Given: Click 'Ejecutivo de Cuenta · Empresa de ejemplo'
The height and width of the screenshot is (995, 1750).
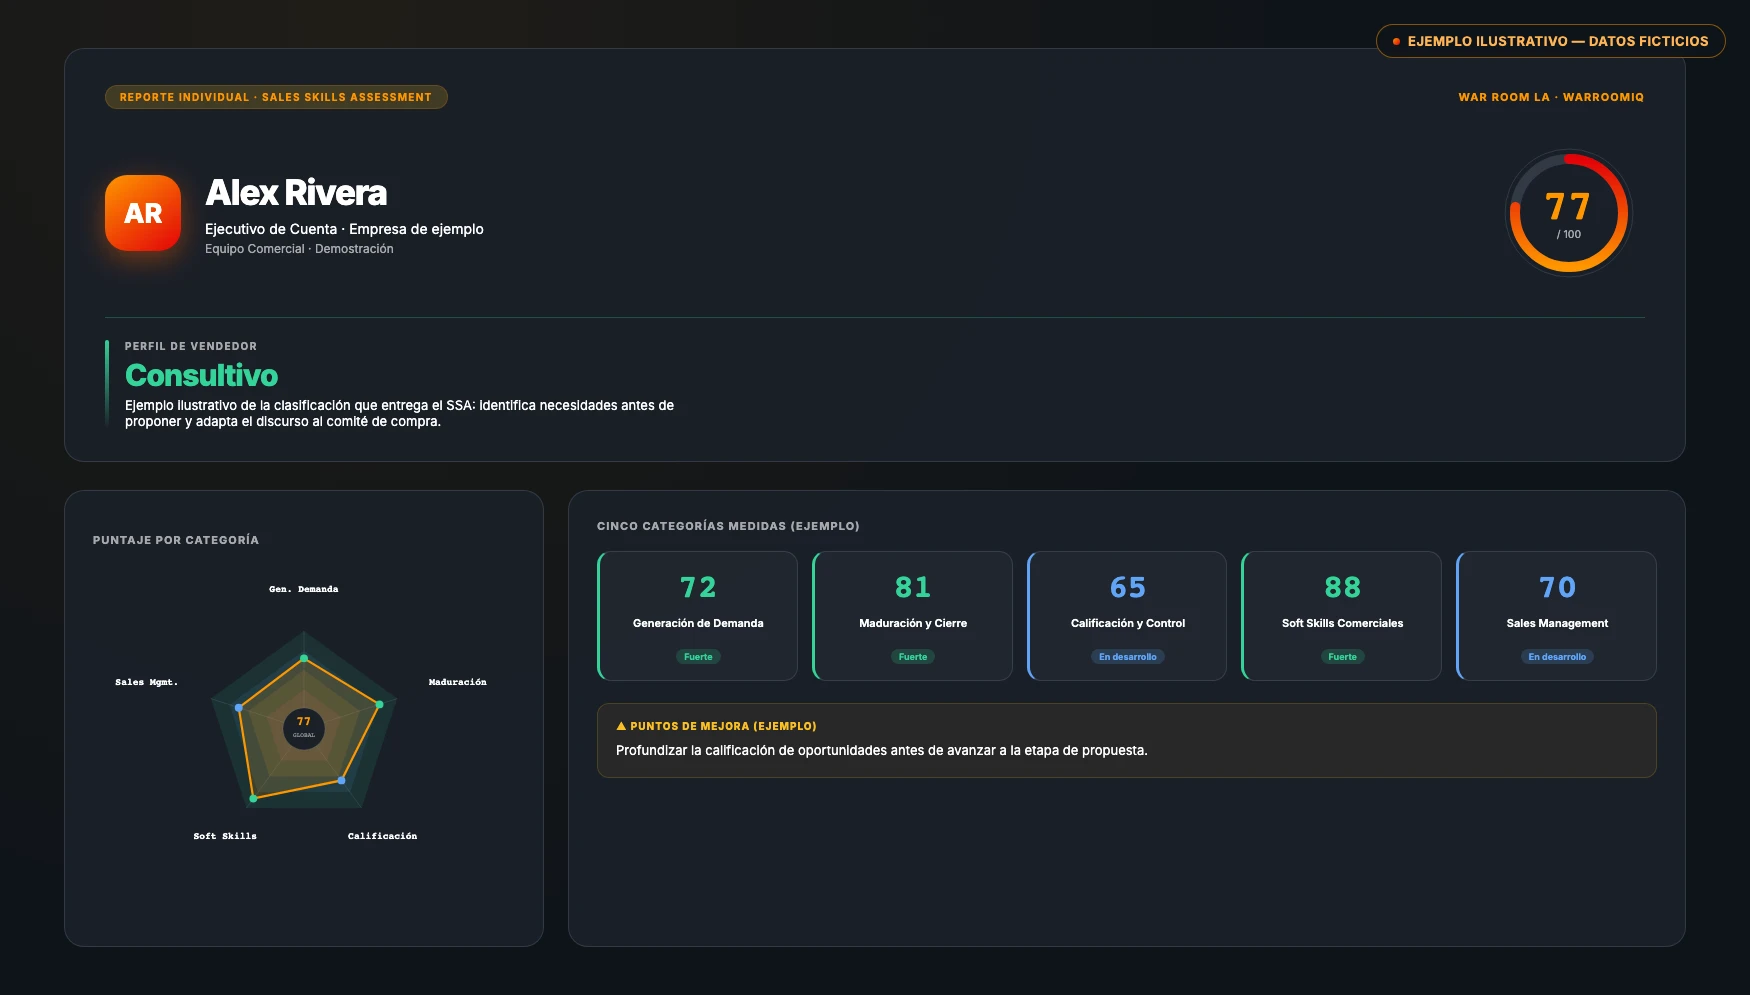Looking at the screenshot, I should pos(344,229).
